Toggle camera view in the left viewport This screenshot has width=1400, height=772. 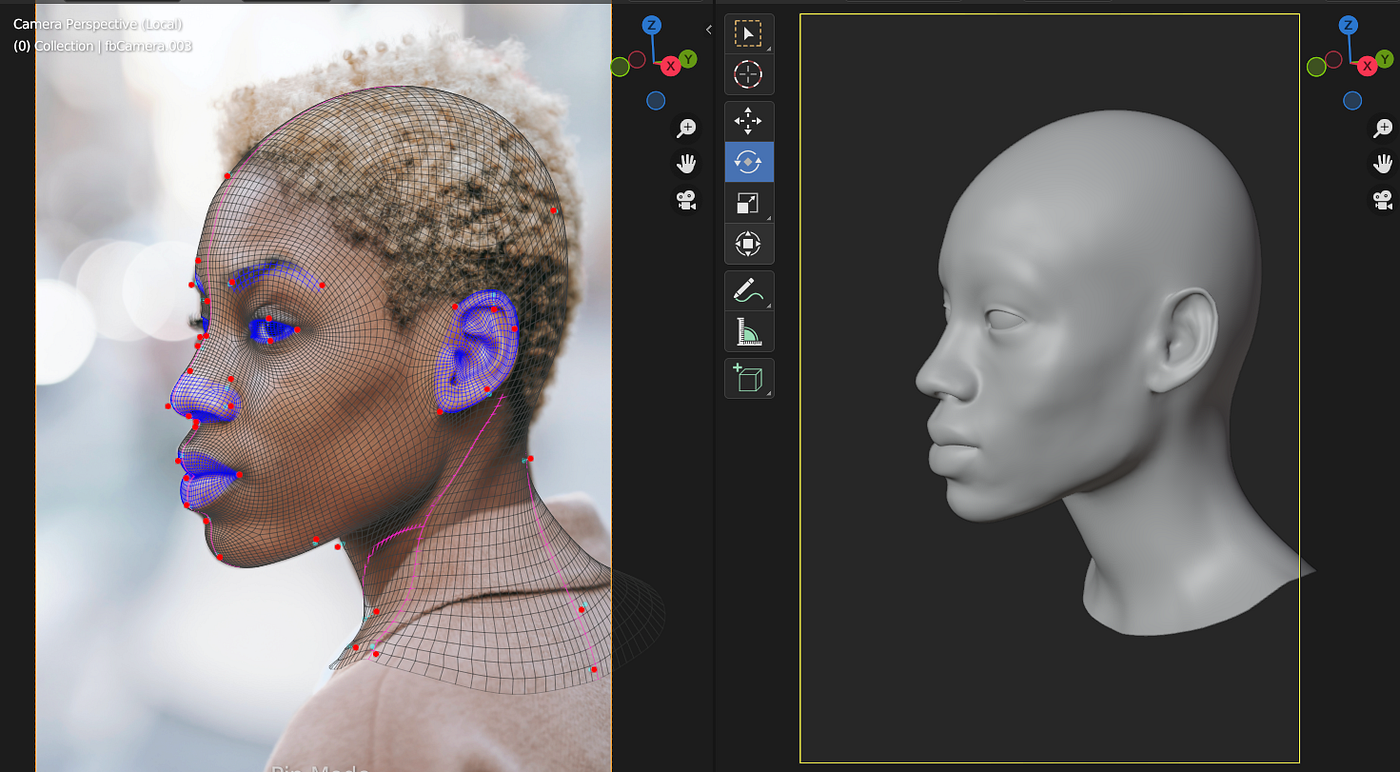[686, 200]
